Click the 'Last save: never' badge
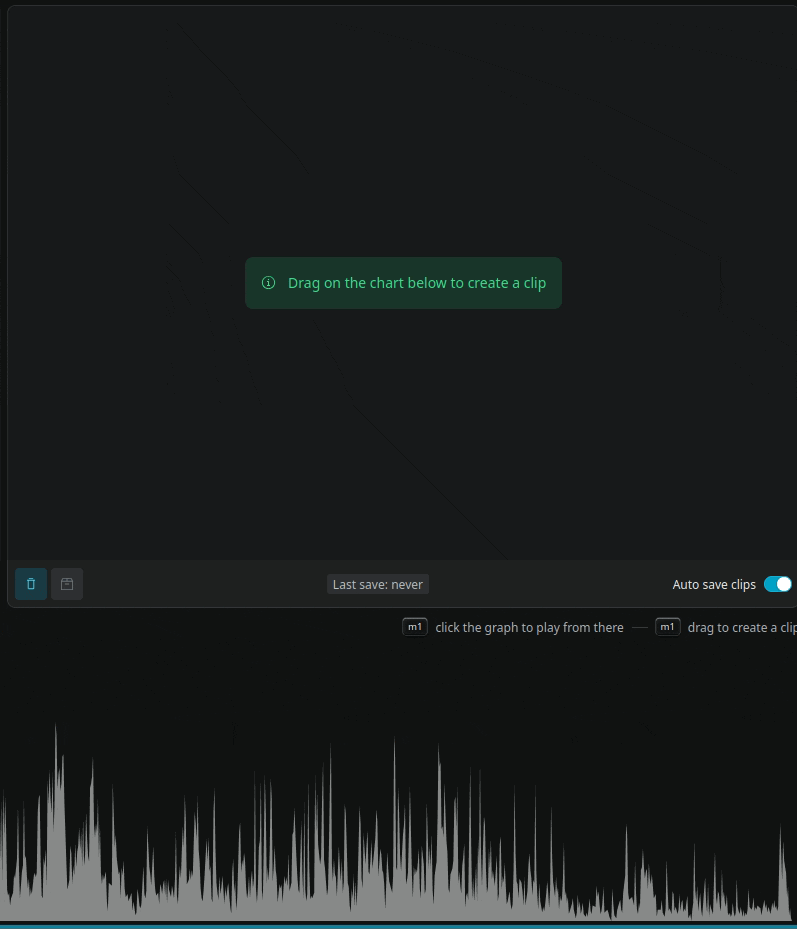Image resolution: width=797 pixels, height=929 pixels. [x=378, y=584]
